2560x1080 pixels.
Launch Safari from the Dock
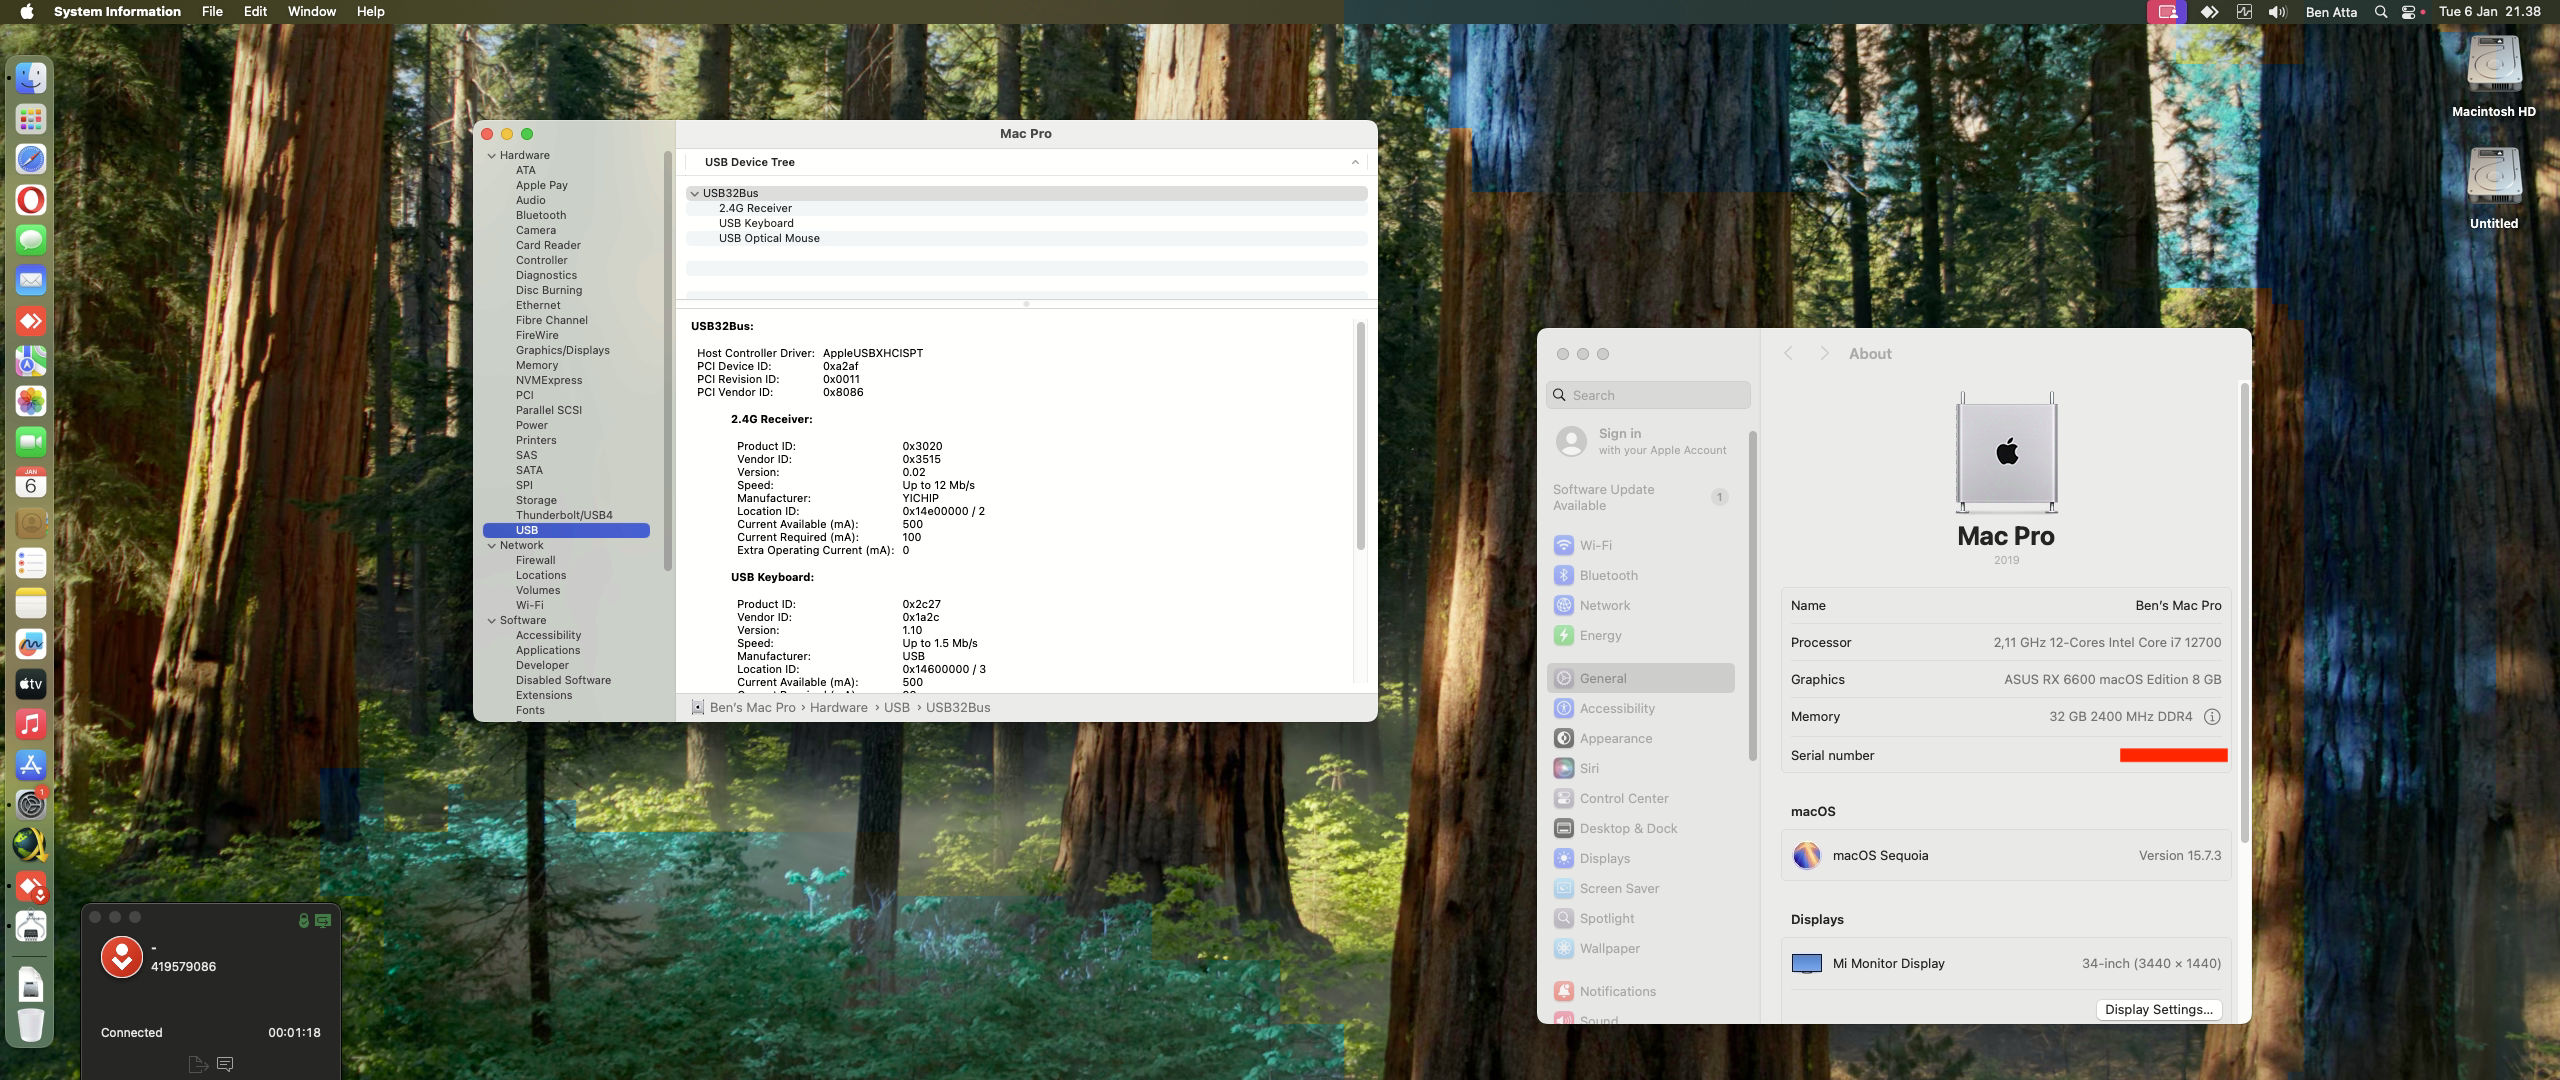click(31, 159)
